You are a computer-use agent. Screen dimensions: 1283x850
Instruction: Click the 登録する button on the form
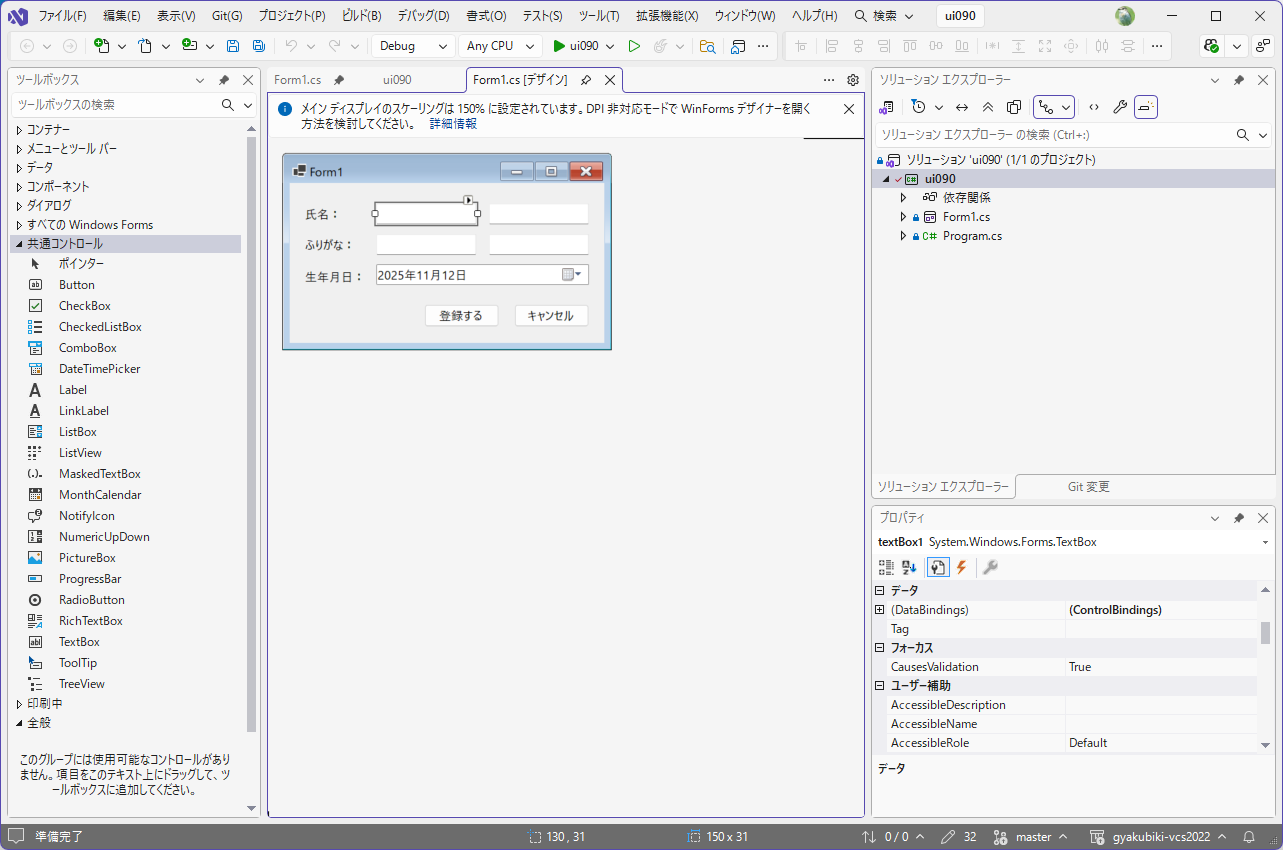pos(461,316)
